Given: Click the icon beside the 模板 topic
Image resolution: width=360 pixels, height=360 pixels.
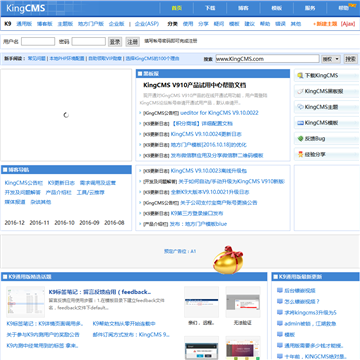Looking at the screenshot, I should click(280, 334).
